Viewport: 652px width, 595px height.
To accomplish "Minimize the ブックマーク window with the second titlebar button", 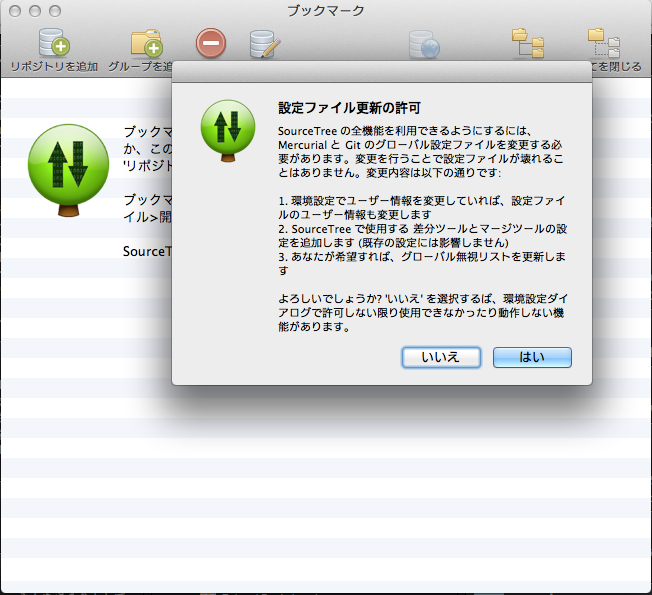I will pos(35,11).
